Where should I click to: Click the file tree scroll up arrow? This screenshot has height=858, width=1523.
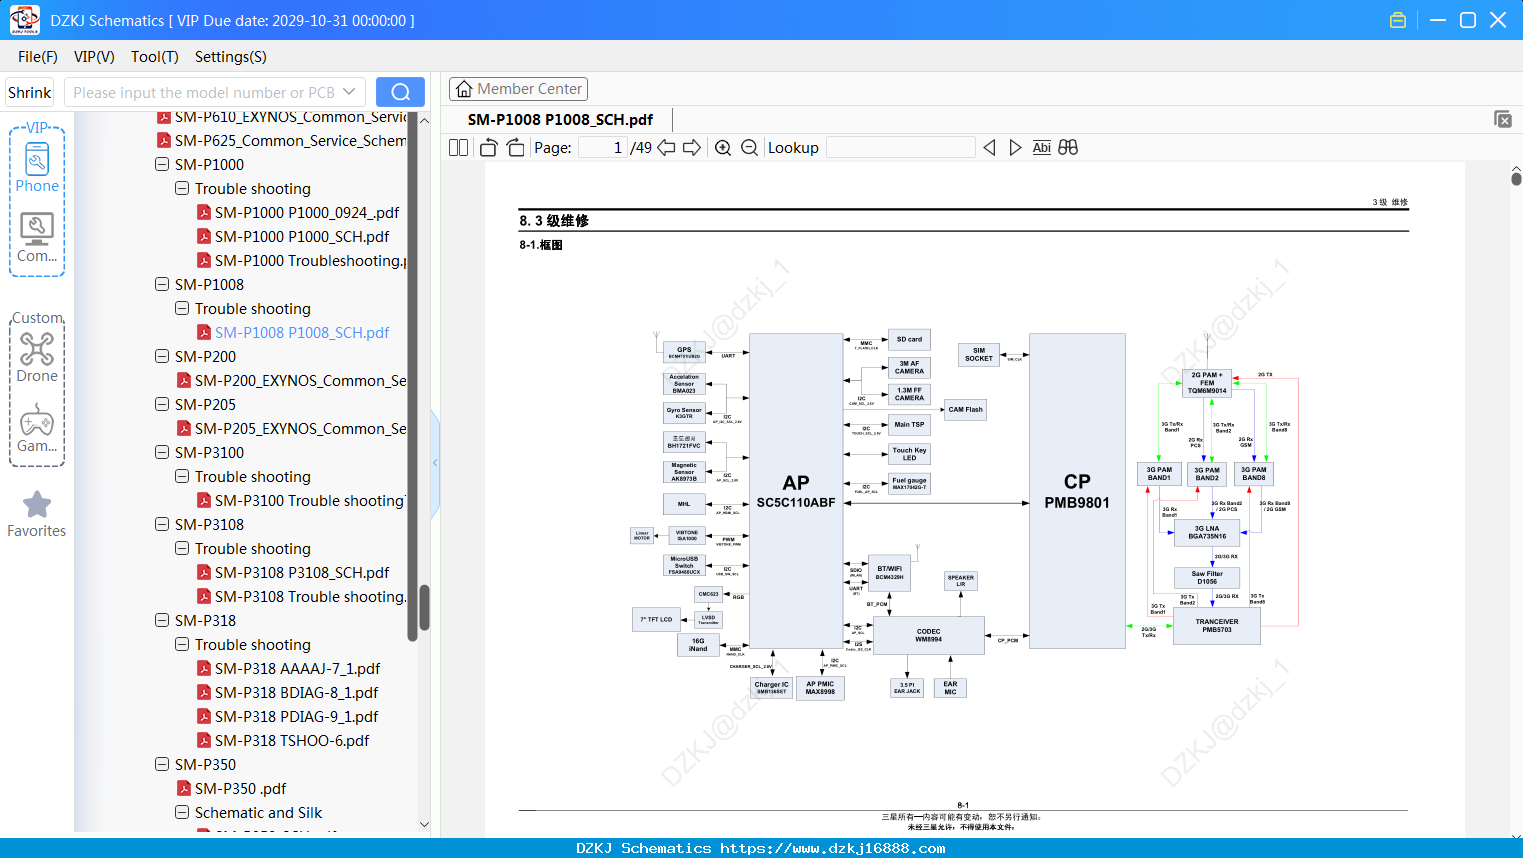pos(424,120)
